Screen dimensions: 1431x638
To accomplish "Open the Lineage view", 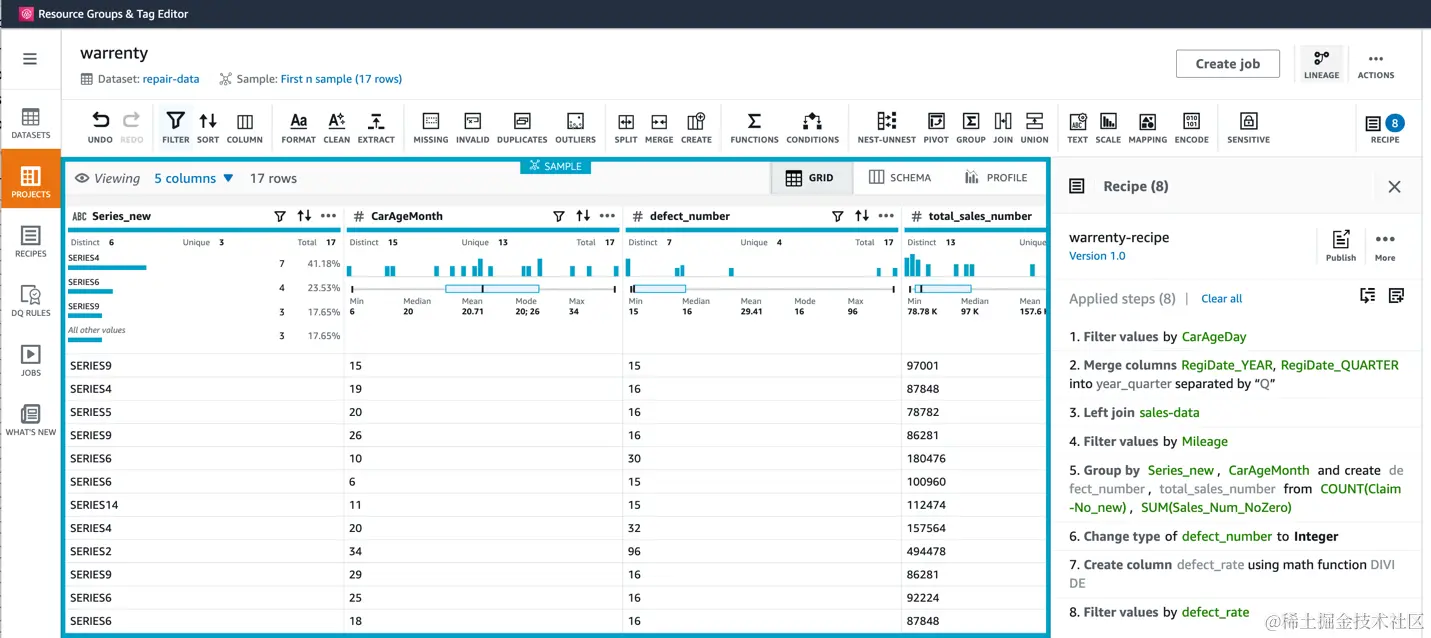I will [x=1321, y=64].
